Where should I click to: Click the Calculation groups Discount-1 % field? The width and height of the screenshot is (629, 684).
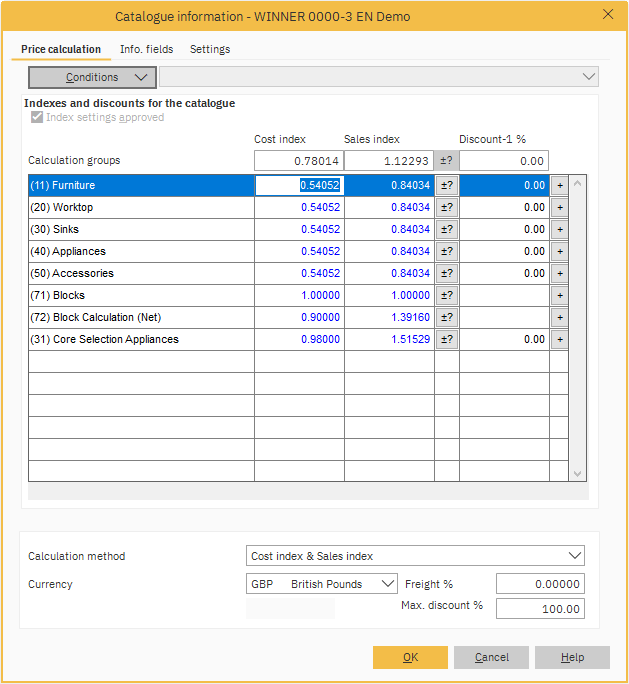504,161
